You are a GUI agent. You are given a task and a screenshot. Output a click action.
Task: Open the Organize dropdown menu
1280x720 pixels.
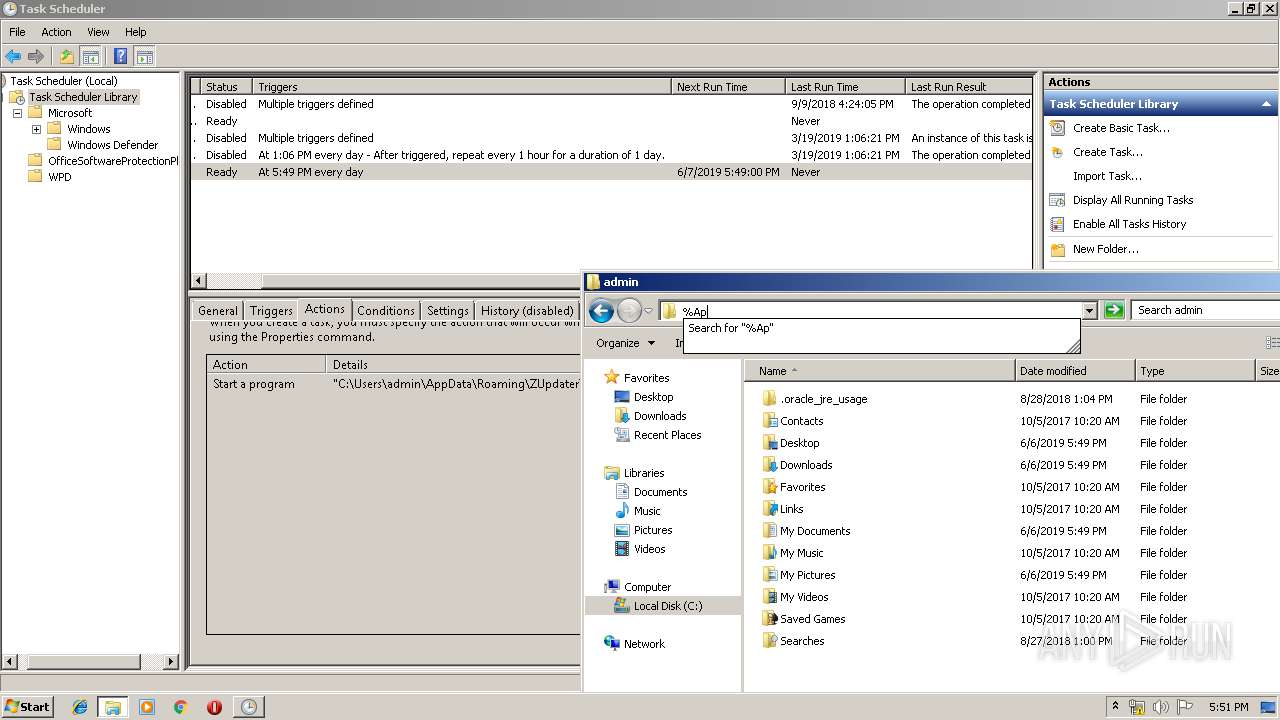click(x=625, y=343)
